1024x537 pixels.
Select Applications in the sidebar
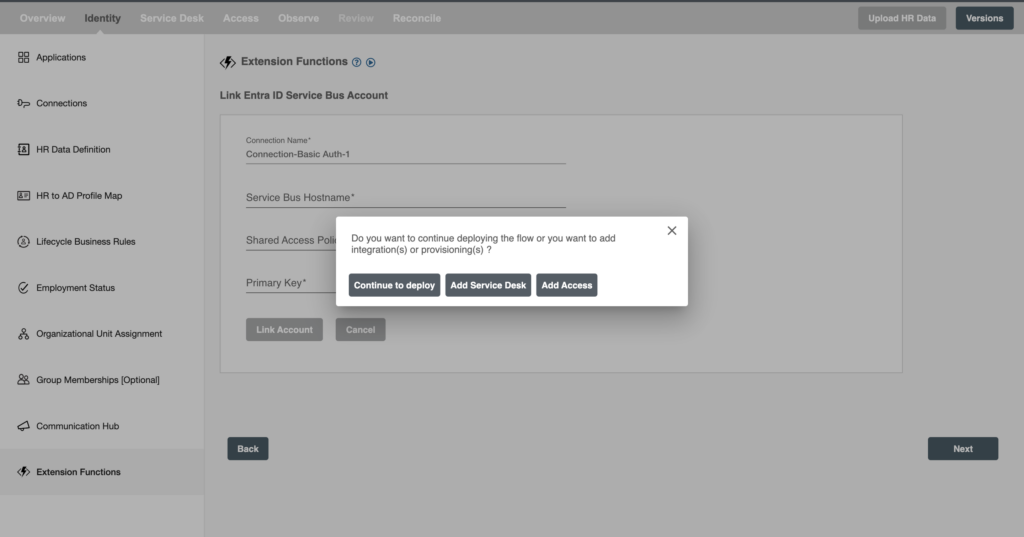click(102, 57)
